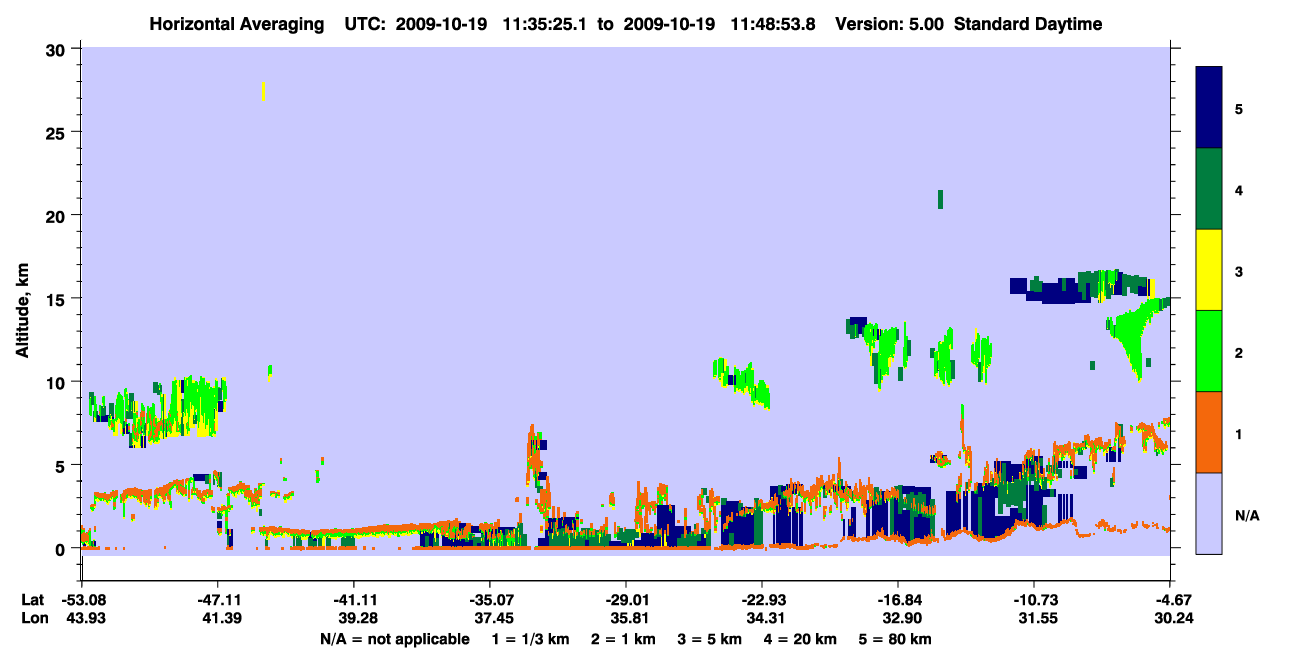The height and width of the screenshot is (667, 1300).
Task: Click the small yellow feature near 27 km altitude
Action: coord(263,91)
